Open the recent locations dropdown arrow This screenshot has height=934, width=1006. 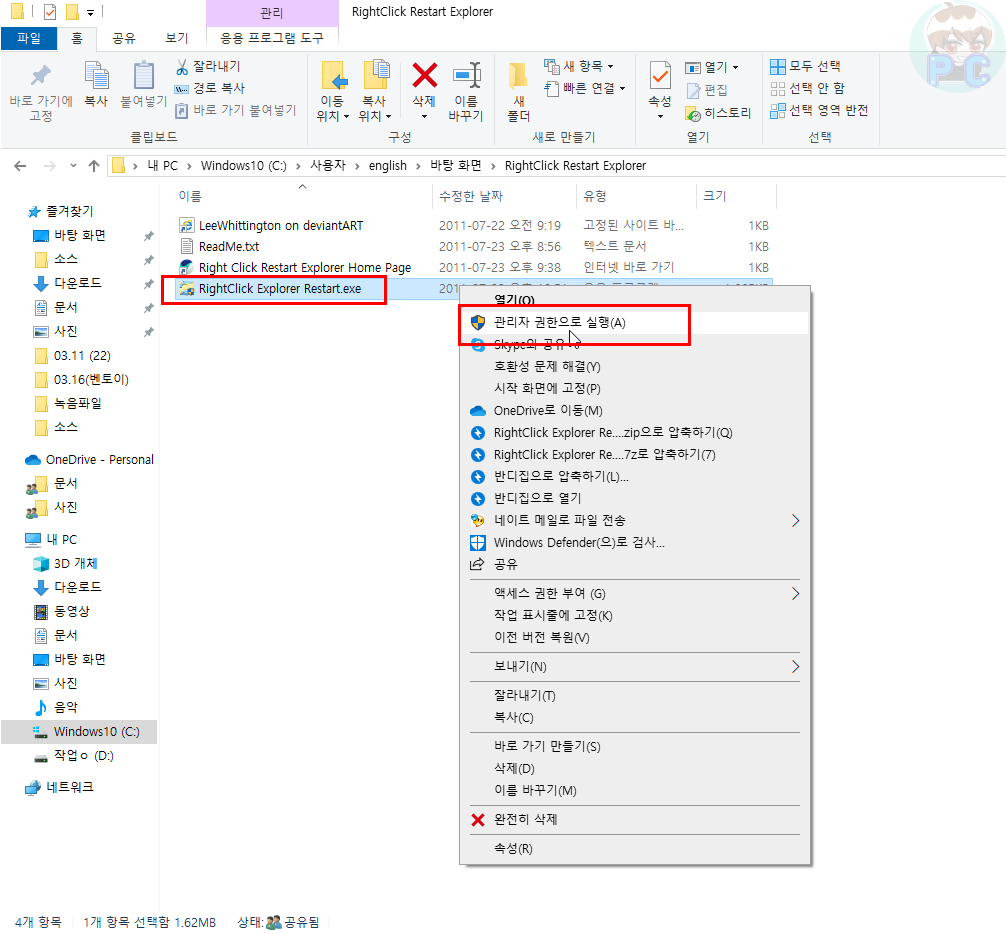[x=73, y=166]
